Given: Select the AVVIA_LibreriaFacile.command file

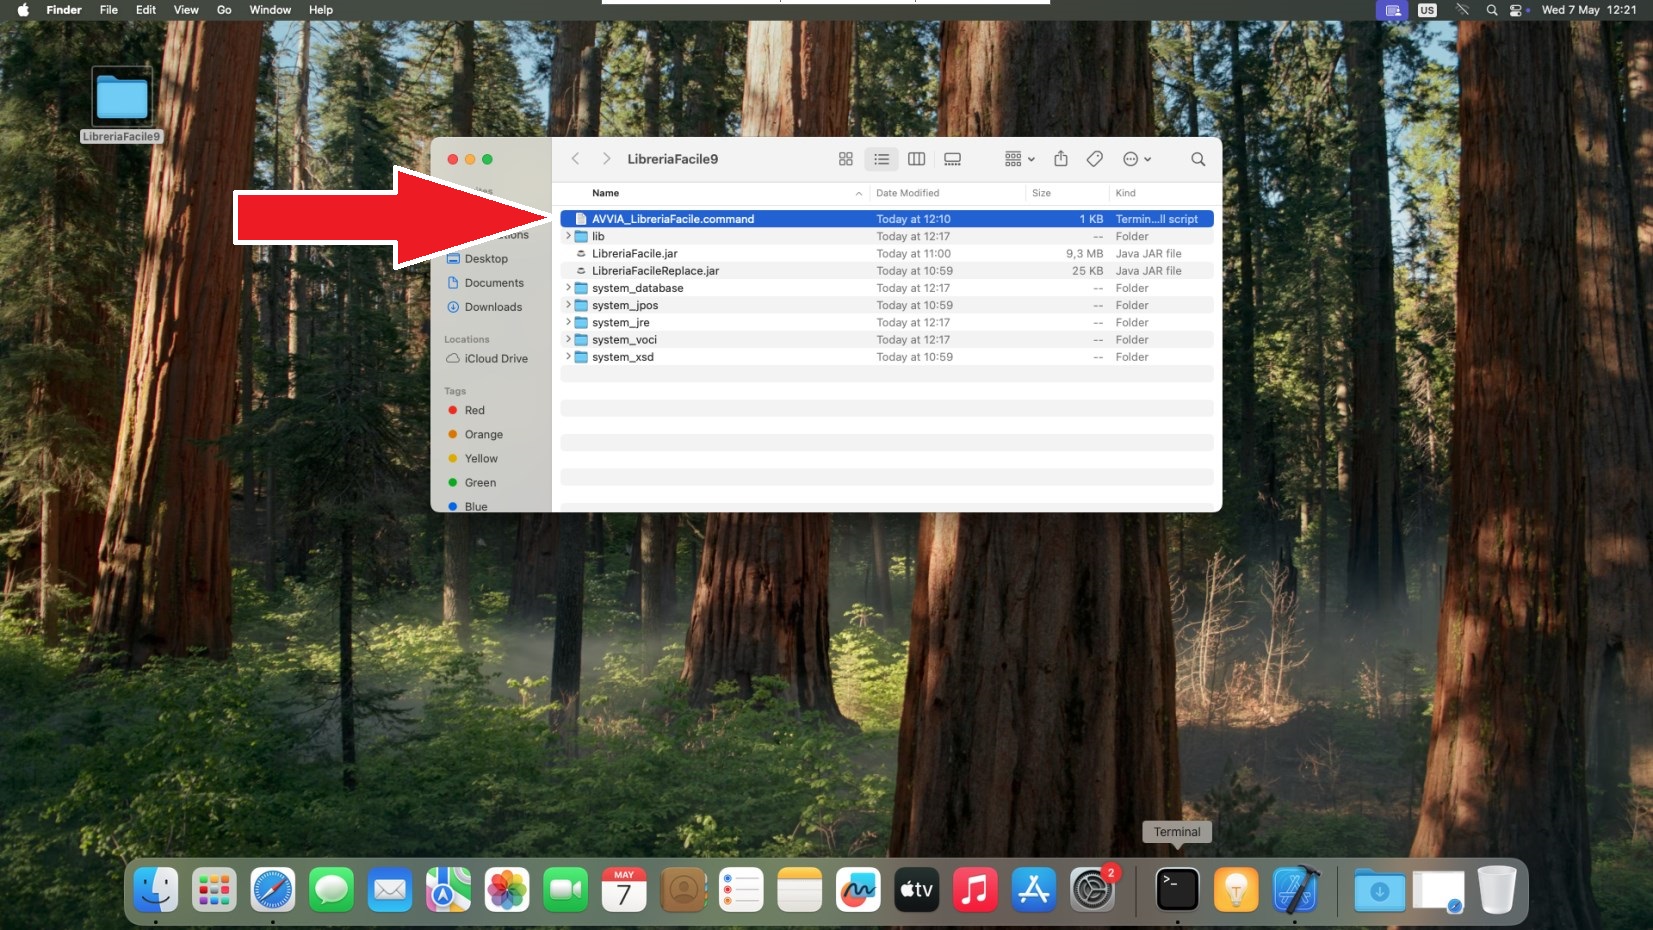Looking at the screenshot, I should tap(673, 219).
